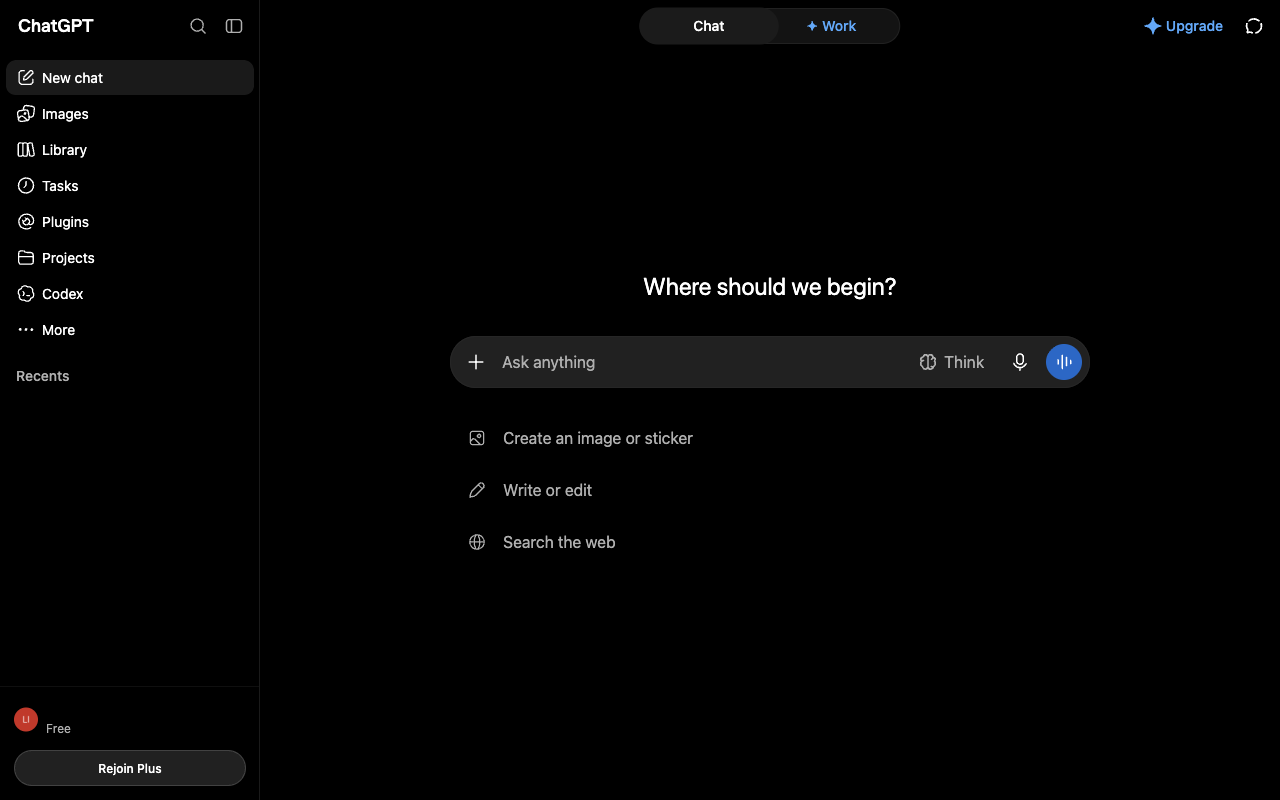Open Codex from the sidebar
The height and width of the screenshot is (800, 1280).
(130, 294)
